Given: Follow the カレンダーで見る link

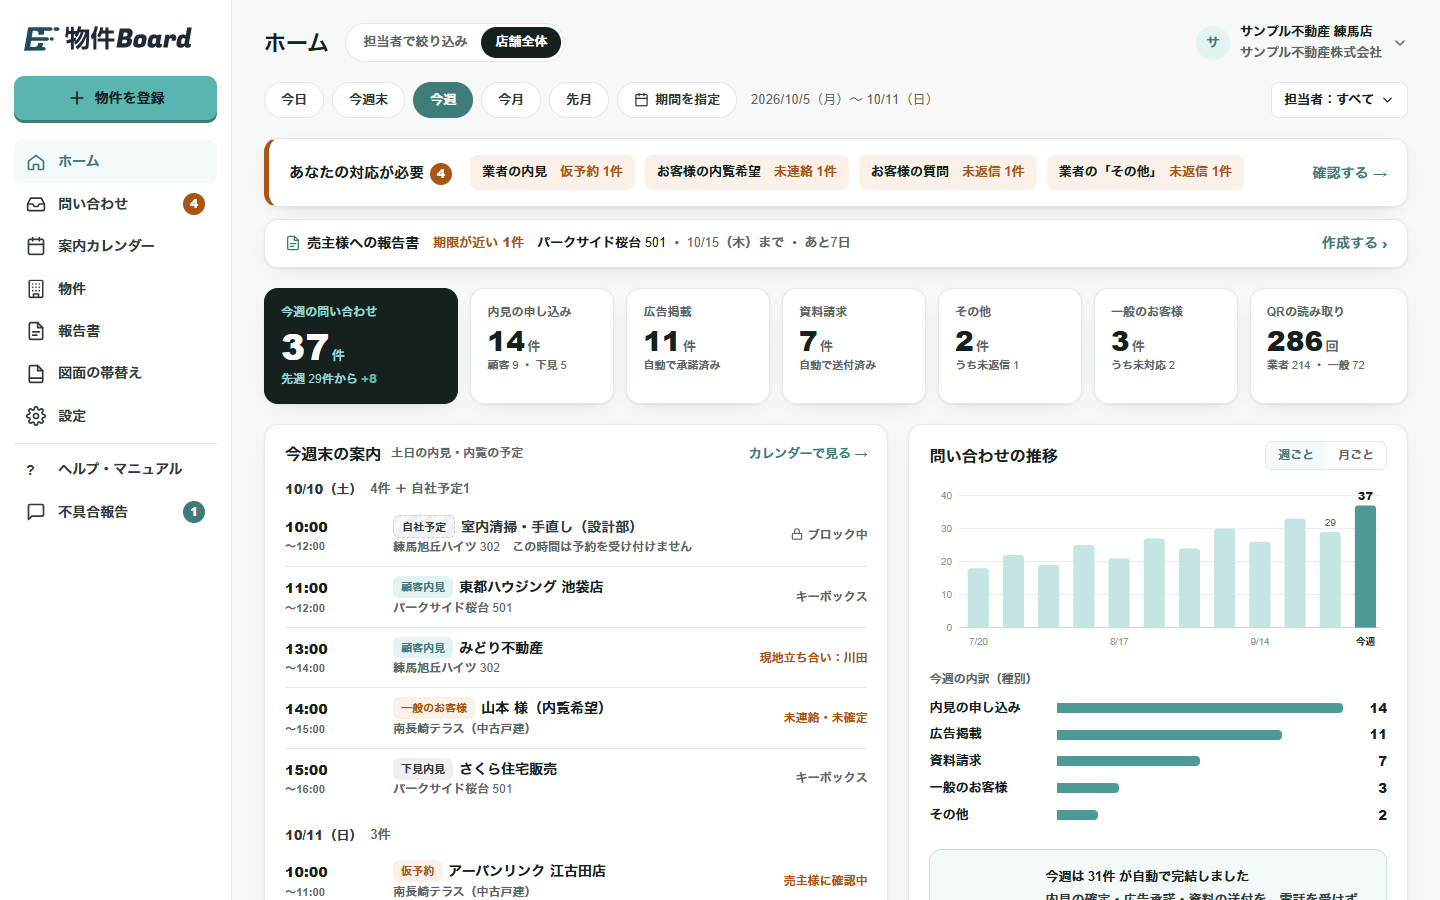Looking at the screenshot, I should coord(808,454).
